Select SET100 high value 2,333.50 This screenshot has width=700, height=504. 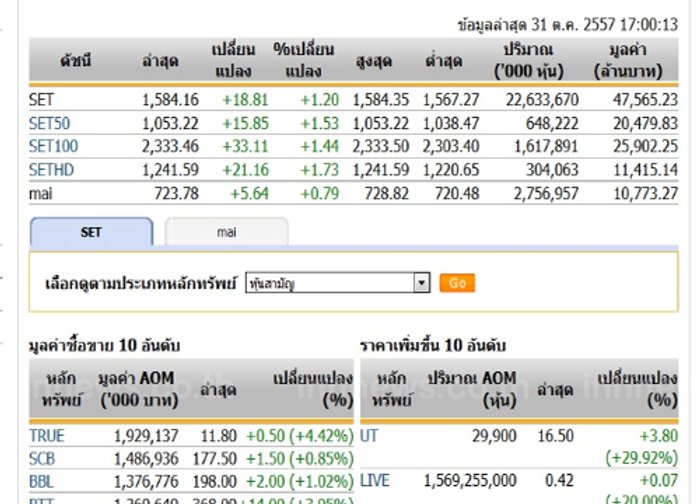click(x=380, y=146)
